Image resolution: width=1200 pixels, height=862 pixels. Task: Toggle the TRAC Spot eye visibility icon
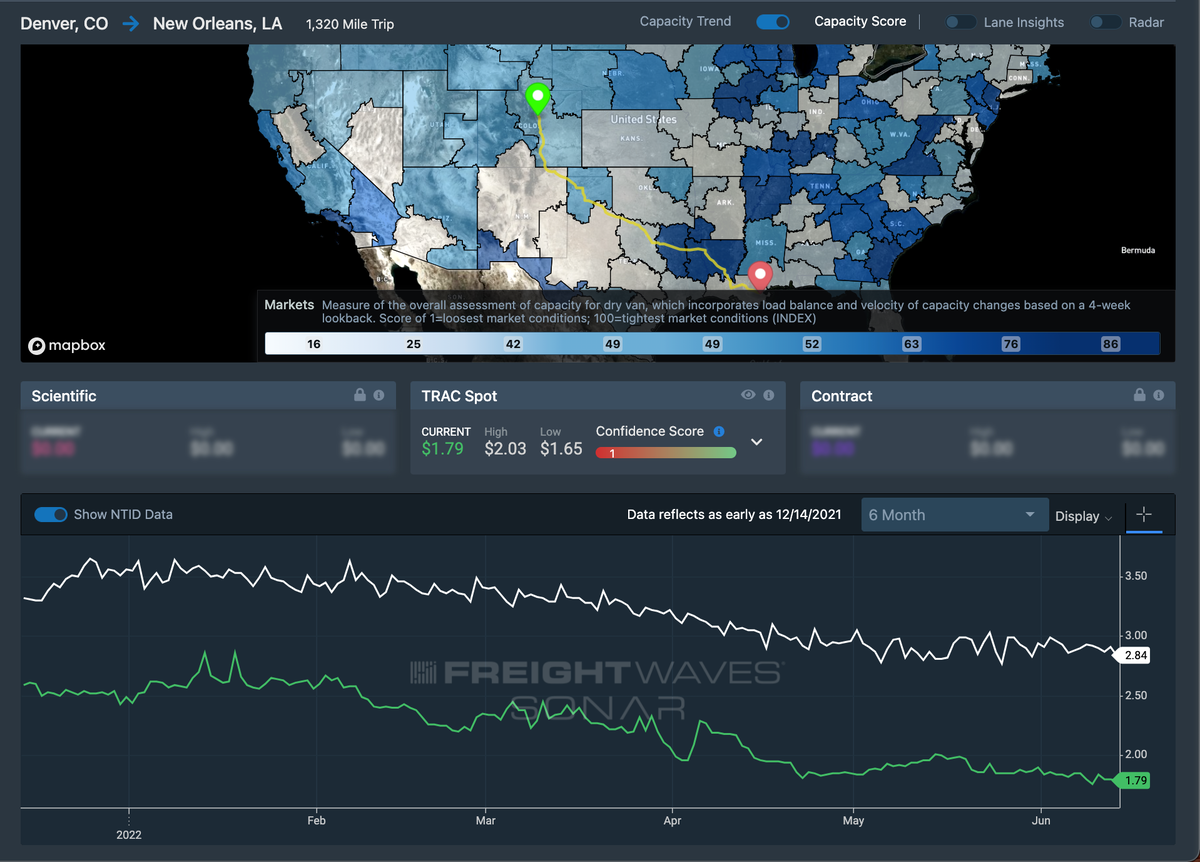748,395
